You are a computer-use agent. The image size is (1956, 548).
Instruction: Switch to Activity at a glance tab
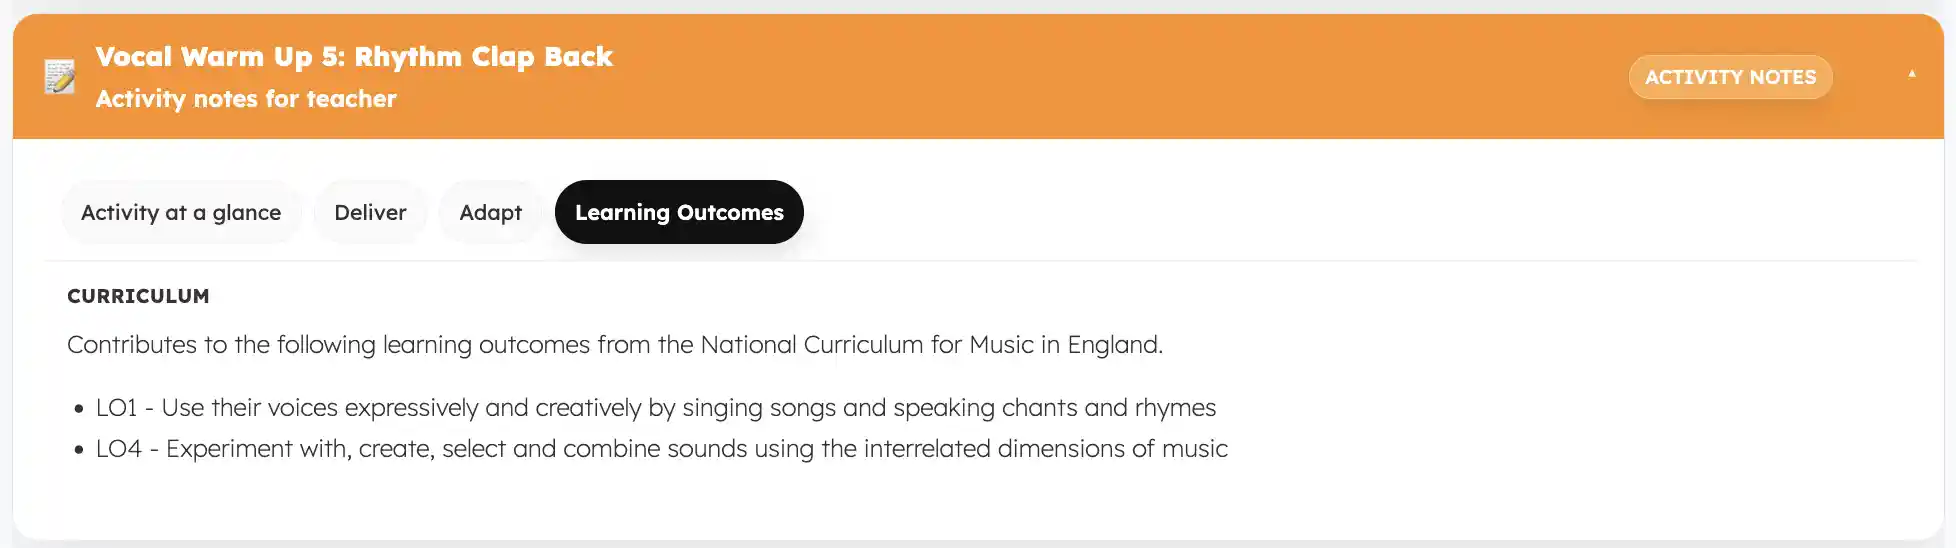coord(181,213)
